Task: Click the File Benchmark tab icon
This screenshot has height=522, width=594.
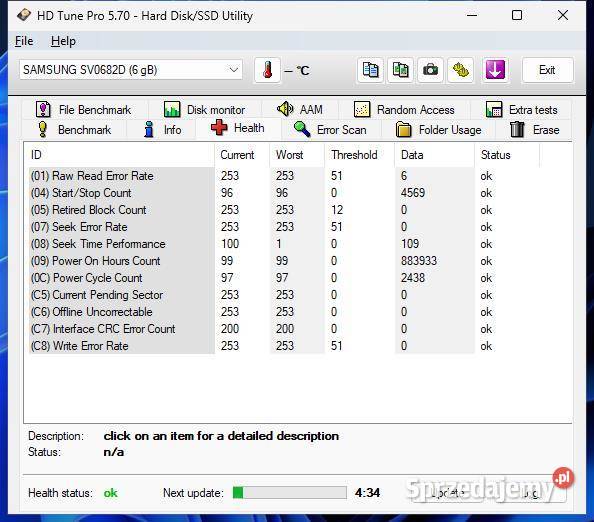Action: tap(43, 109)
